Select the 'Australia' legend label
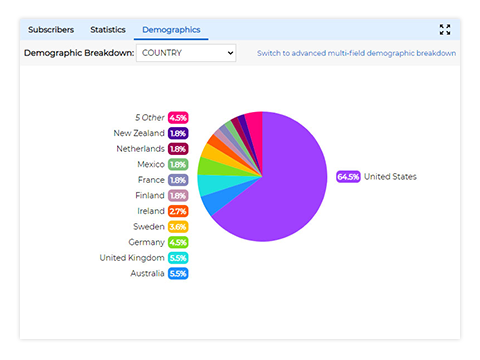Screen dimensions: 480x360 (147, 274)
